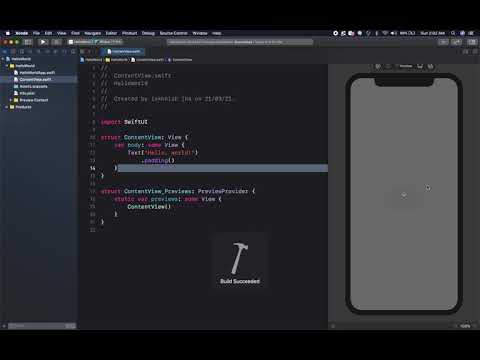480x360 pixels.
Task: Expand the Products folder
Action: click(x=7, y=107)
